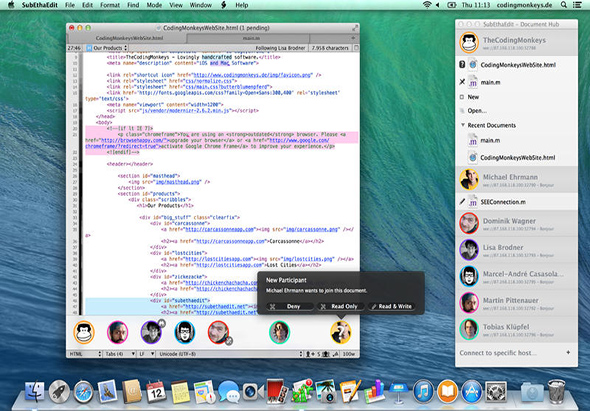
Task: Open the Format menu
Action: click(x=109, y=5)
